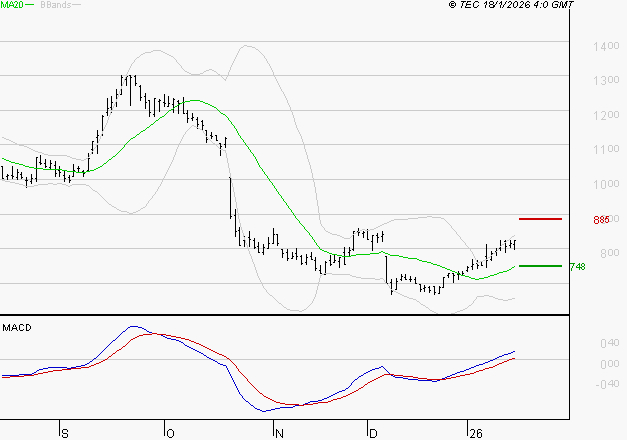Click the MACD -040 axis label
This screenshot has width=627, height=440.
607,384
